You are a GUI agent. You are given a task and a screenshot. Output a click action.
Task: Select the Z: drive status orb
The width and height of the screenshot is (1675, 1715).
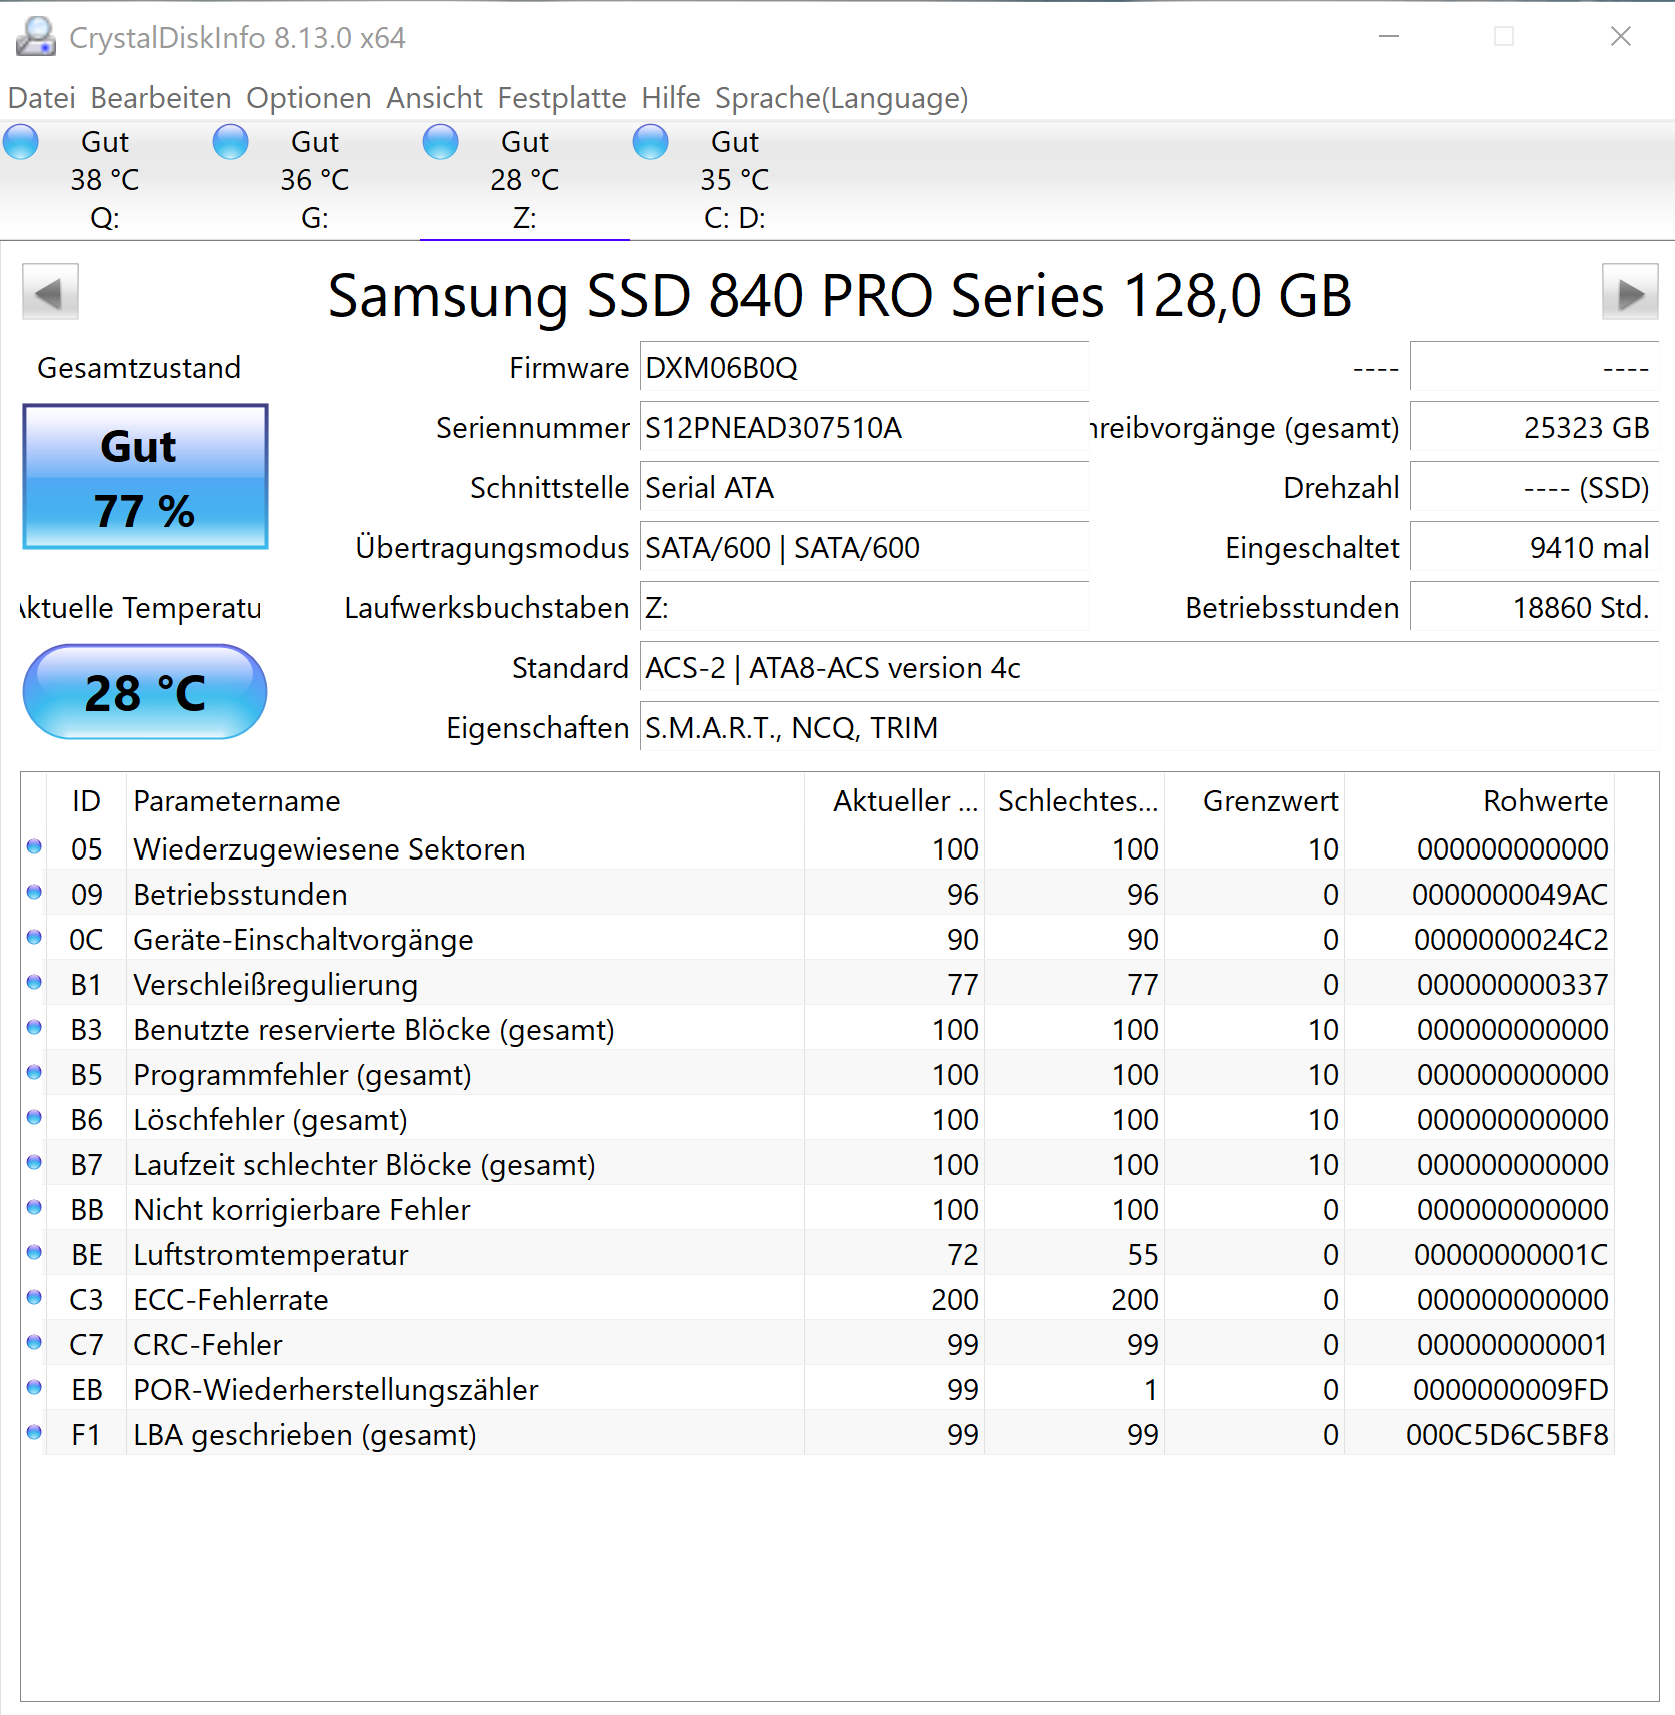pos(441,142)
